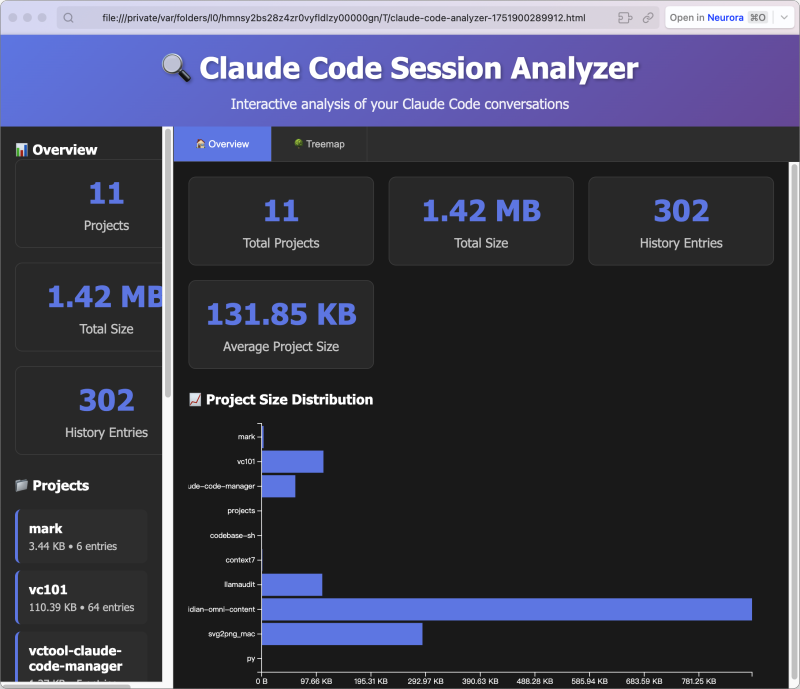Click the '3.44 KB • 6 entries' text
The image size is (800, 689).
(73, 546)
